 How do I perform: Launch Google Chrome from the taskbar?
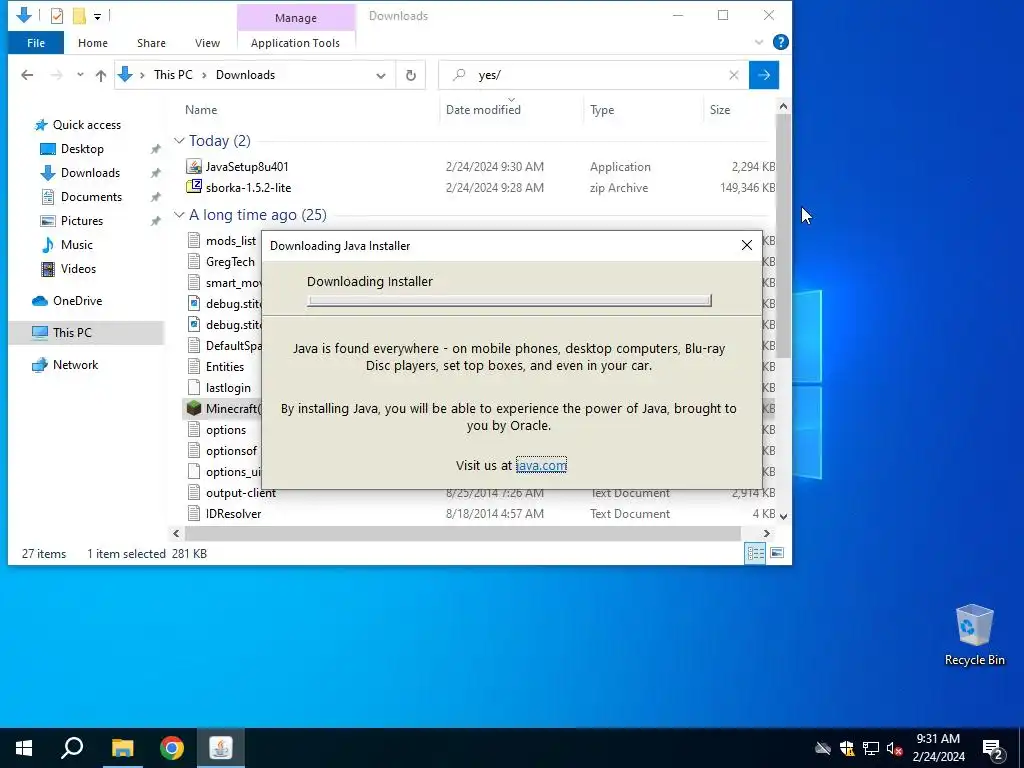coord(172,748)
